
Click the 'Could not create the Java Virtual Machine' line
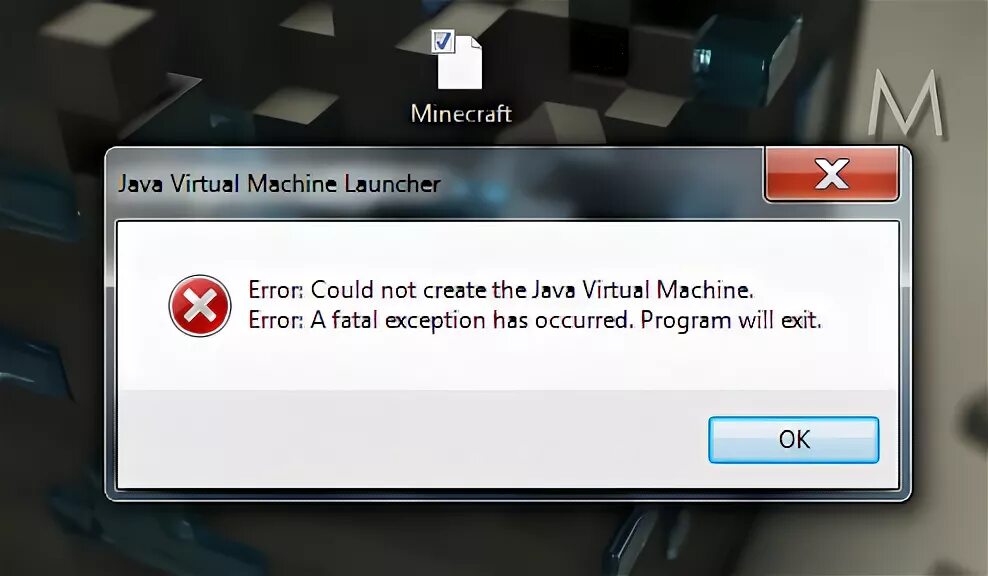click(500, 290)
